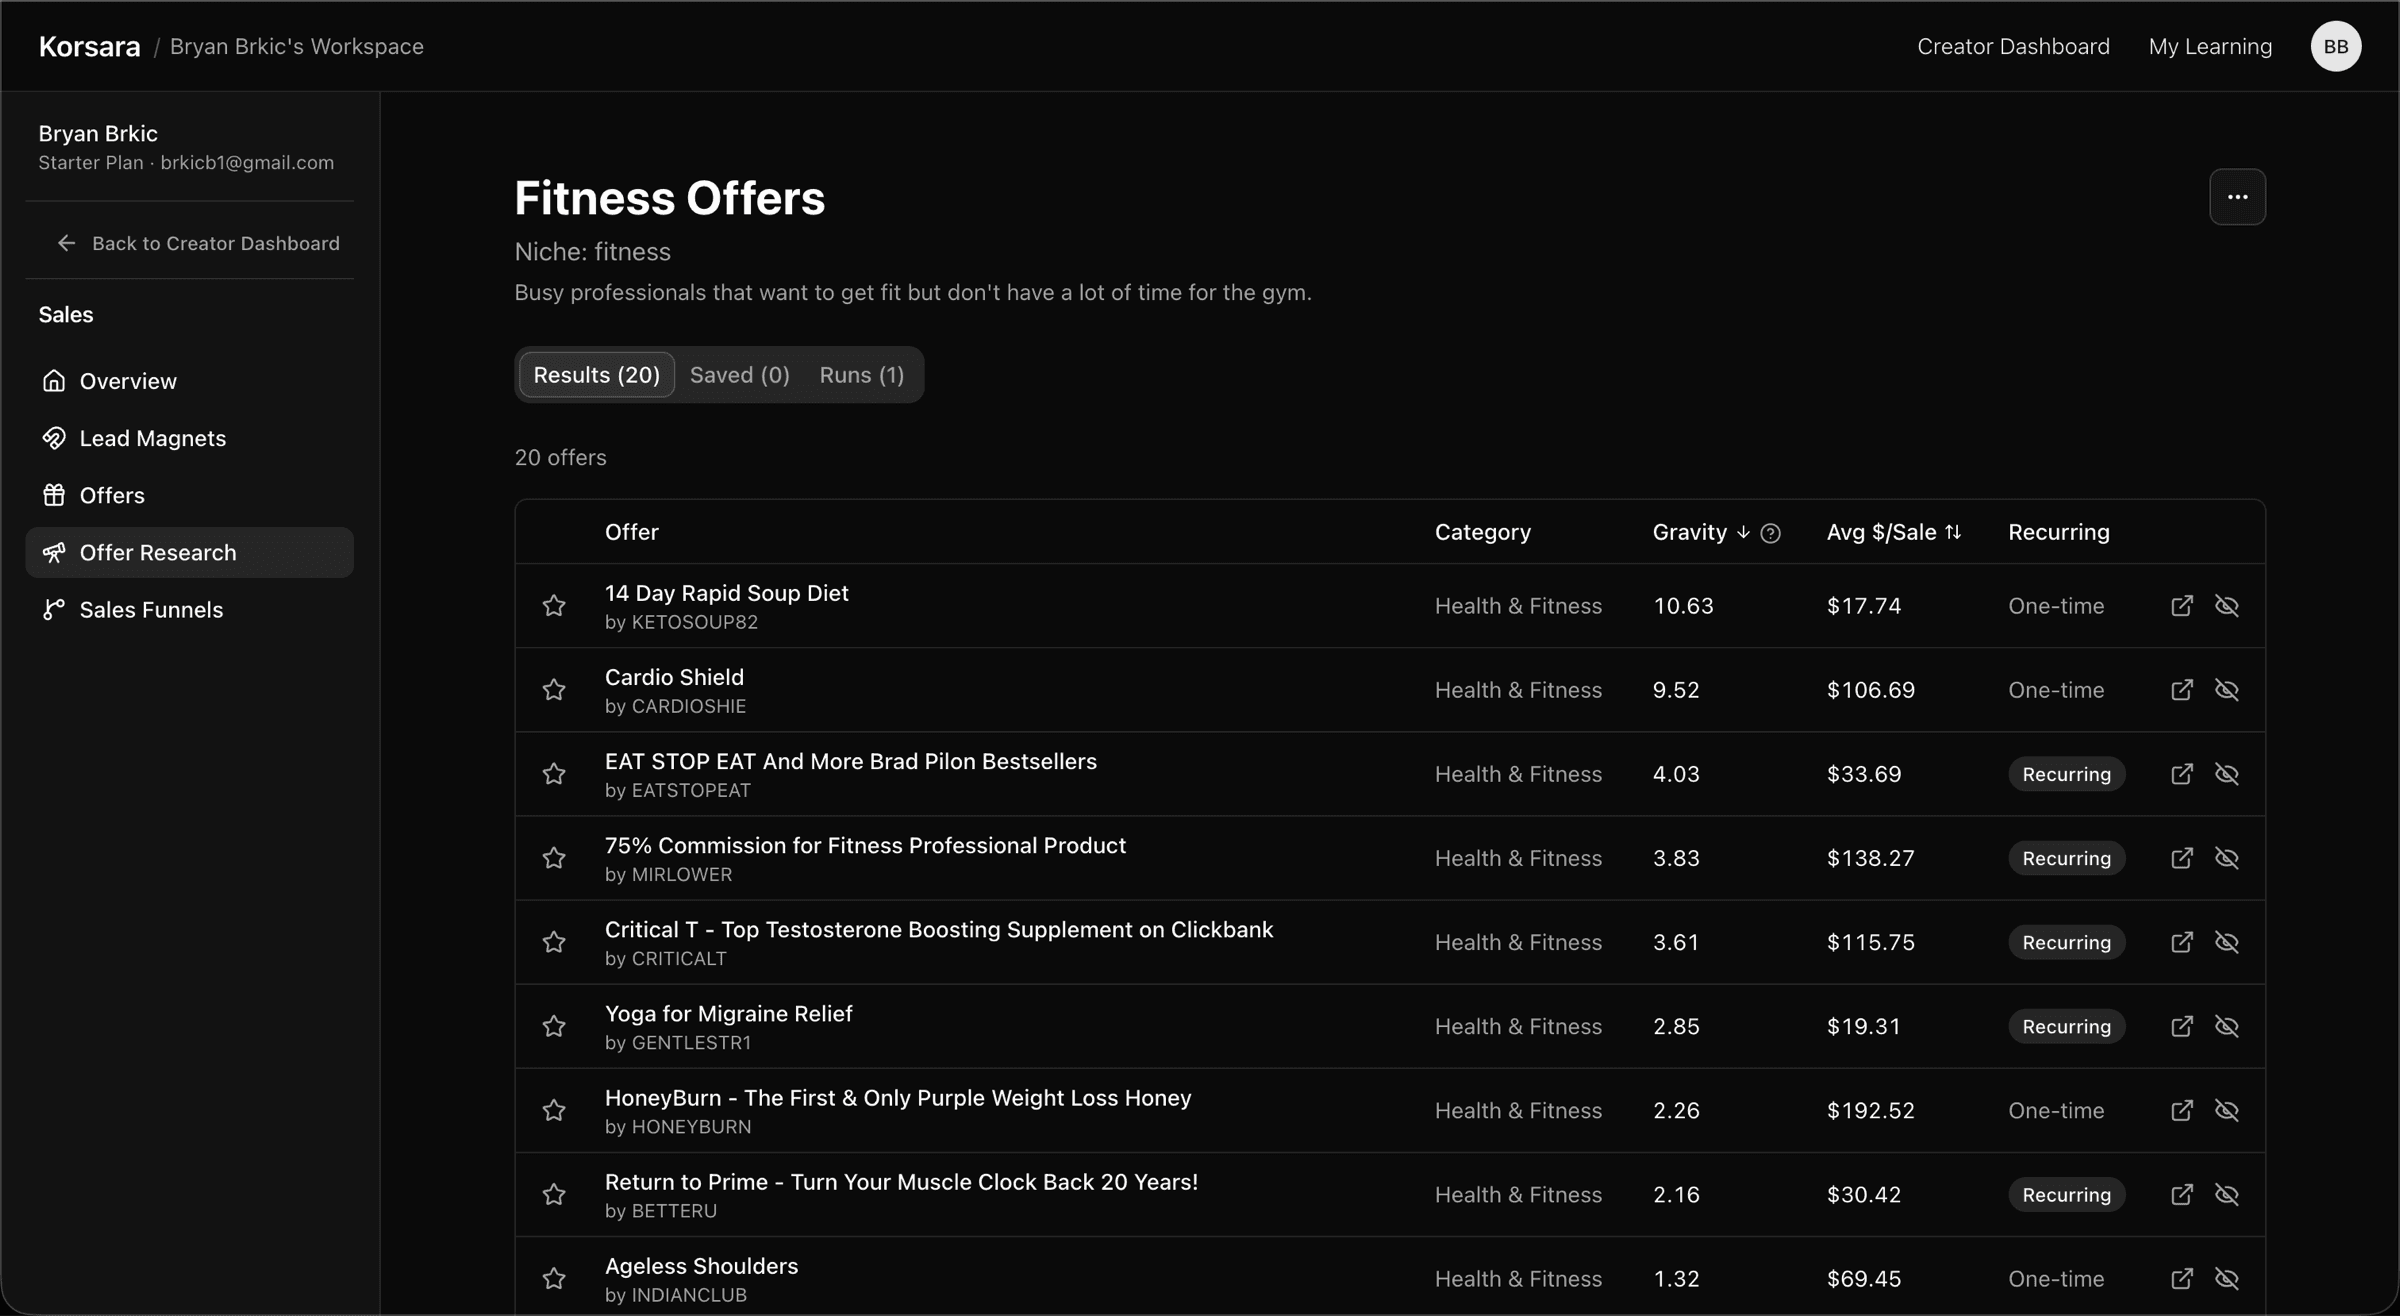Screen dimensions: 2400x1316
Task: Open external link for 14 Day Rapid Soup Diet
Action: 2181,606
